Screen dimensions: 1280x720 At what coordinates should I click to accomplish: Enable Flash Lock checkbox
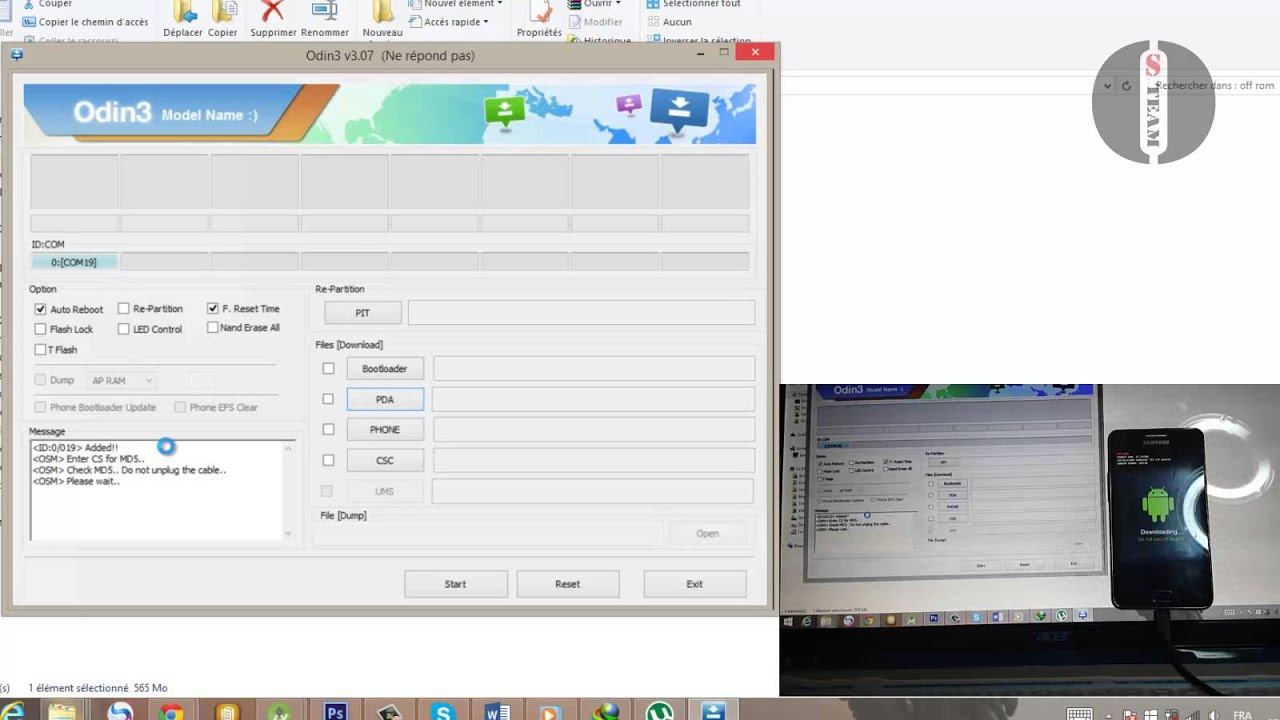tap(40, 329)
